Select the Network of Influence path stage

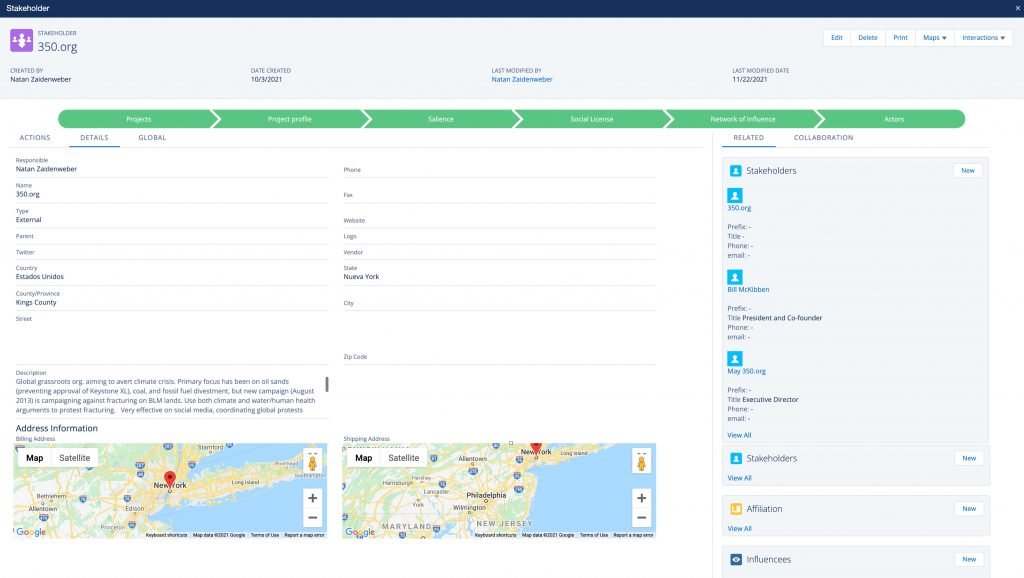pyautogui.click(x=743, y=119)
